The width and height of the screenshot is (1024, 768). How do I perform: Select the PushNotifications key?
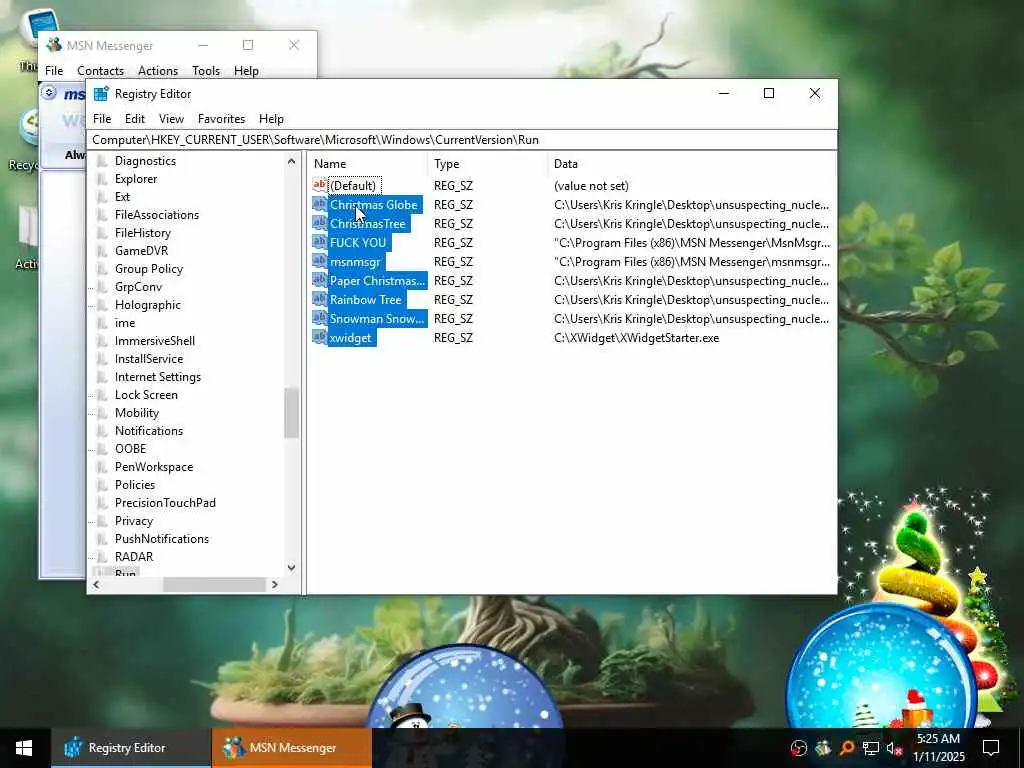tap(162, 539)
